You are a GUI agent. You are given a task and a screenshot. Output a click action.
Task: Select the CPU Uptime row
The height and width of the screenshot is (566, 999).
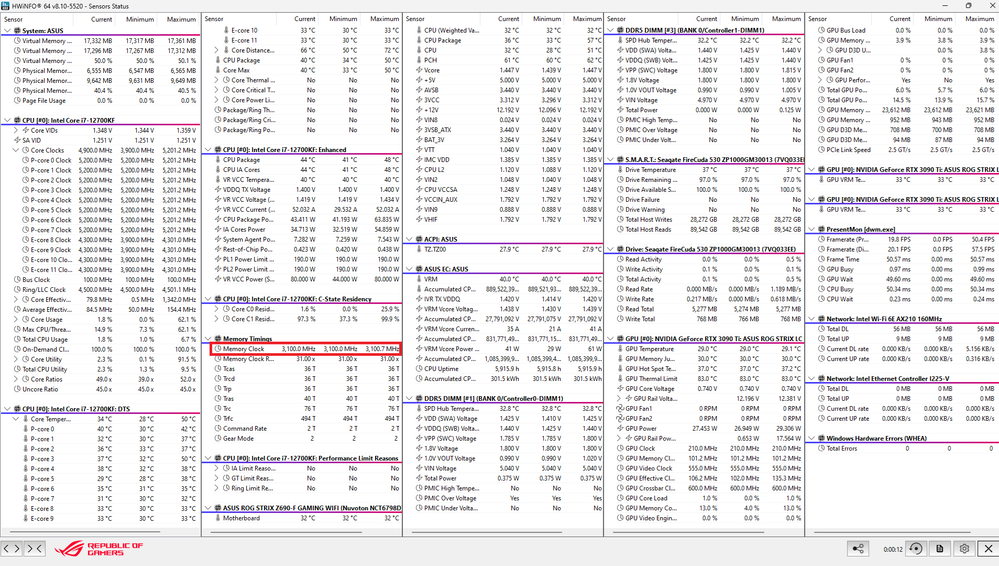(x=503, y=369)
